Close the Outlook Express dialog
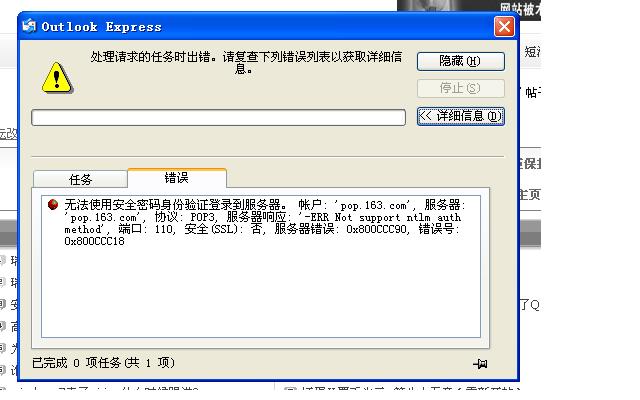This screenshot has height=400, width=640. (x=504, y=27)
